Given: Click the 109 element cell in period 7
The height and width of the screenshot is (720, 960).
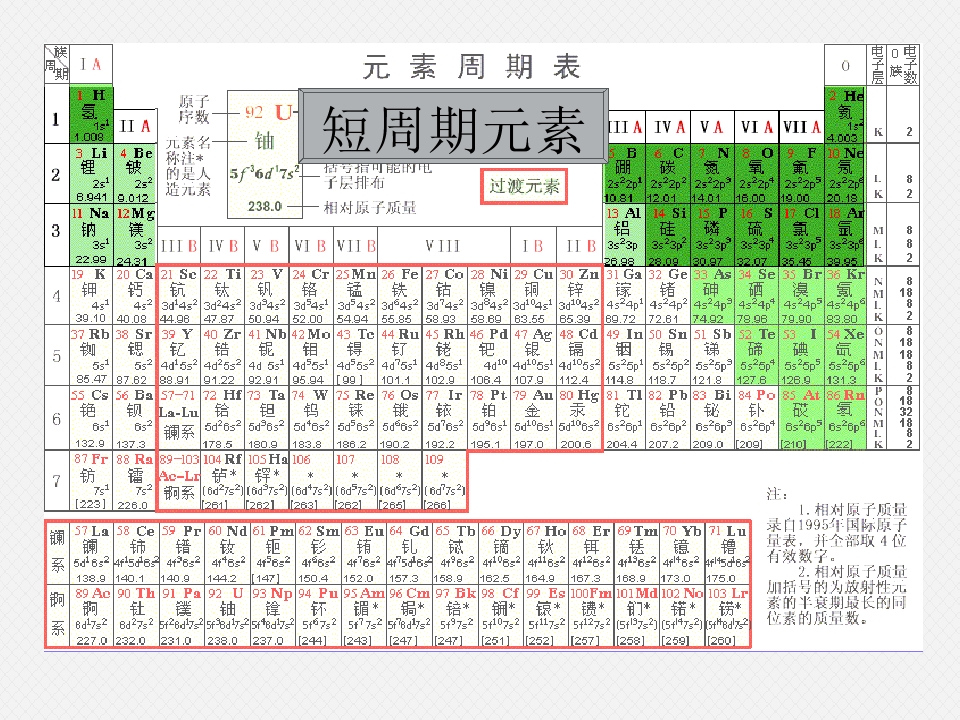Looking at the screenshot, I should coord(444,482).
